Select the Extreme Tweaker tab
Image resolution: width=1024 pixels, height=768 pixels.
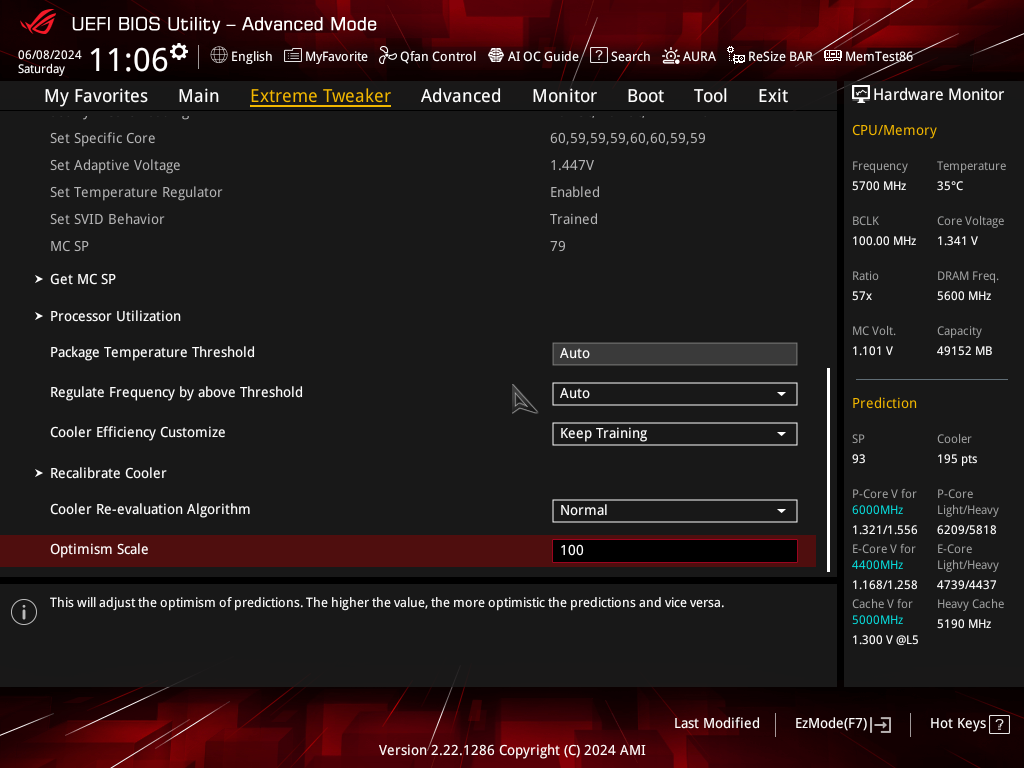tap(321, 96)
